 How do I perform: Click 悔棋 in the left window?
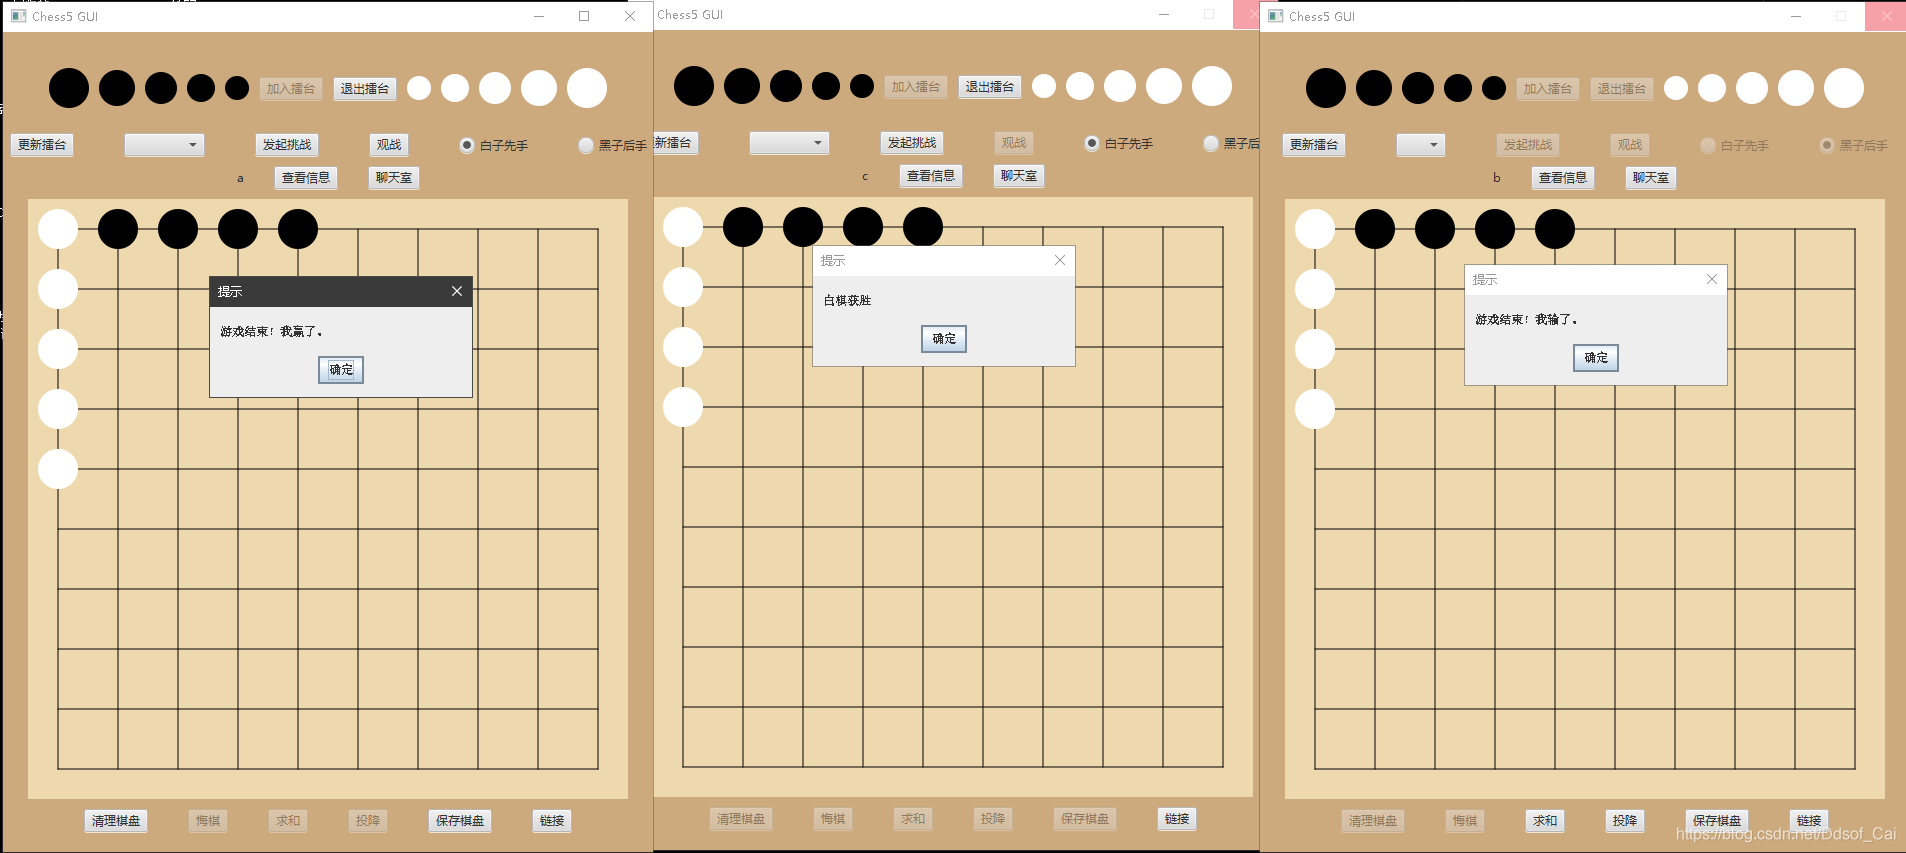click(x=208, y=821)
